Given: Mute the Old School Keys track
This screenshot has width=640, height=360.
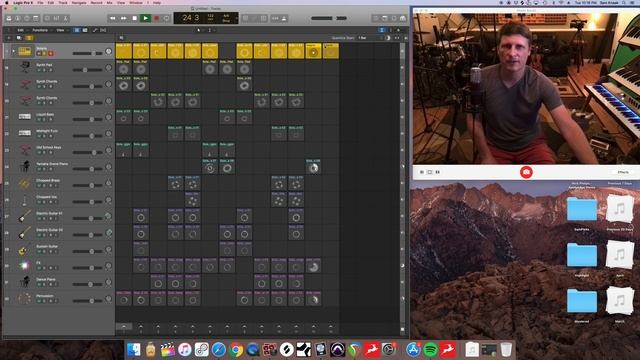Looking at the screenshot, I should (40, 153).
